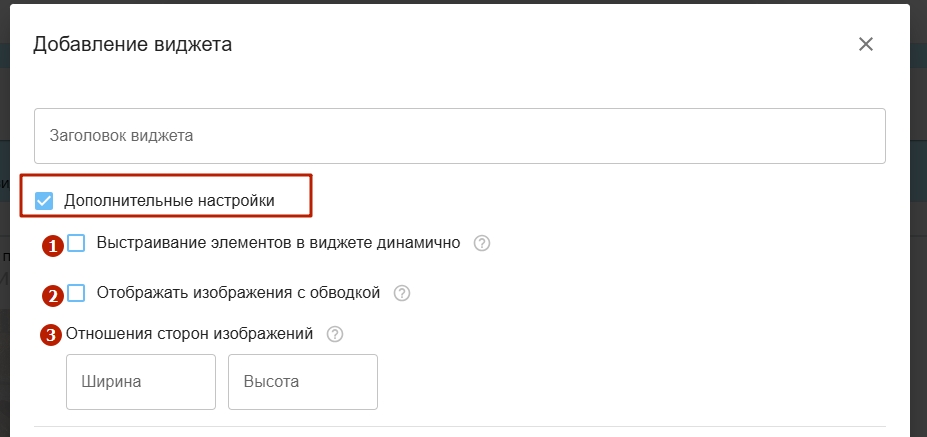Focus the Ширина input field
The height and width of the screenshot is (437, 927).
pos(141,381)
